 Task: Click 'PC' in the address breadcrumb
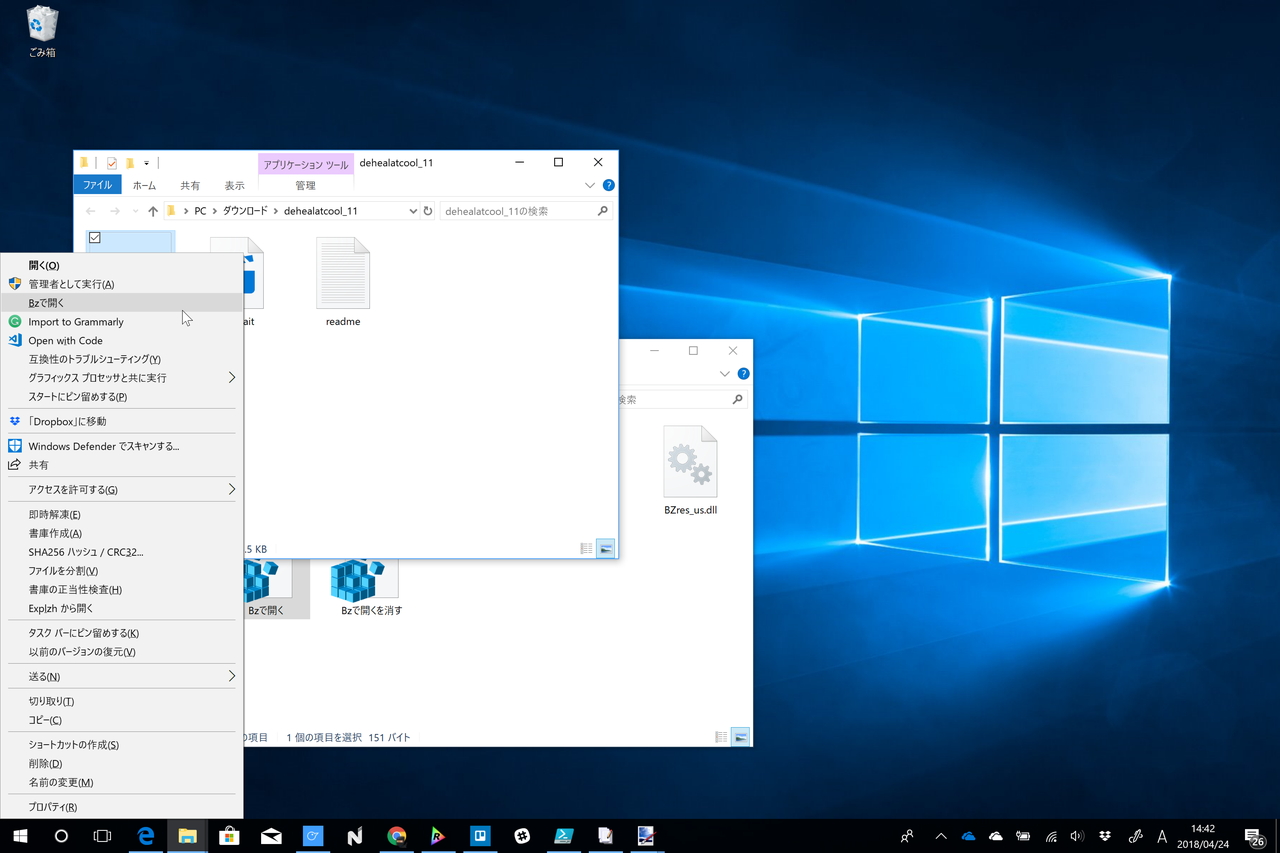(x=200, y=211)
